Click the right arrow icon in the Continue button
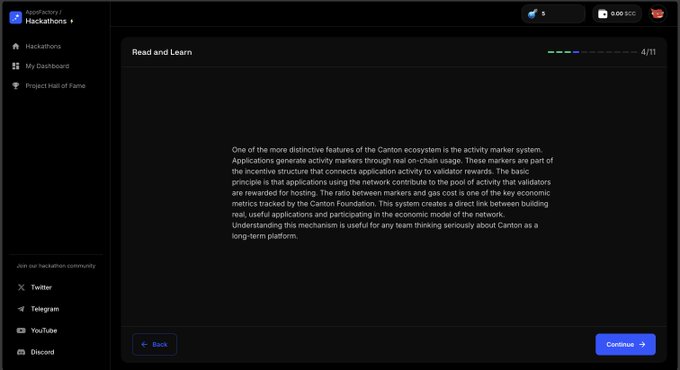 tap(642, 344)
